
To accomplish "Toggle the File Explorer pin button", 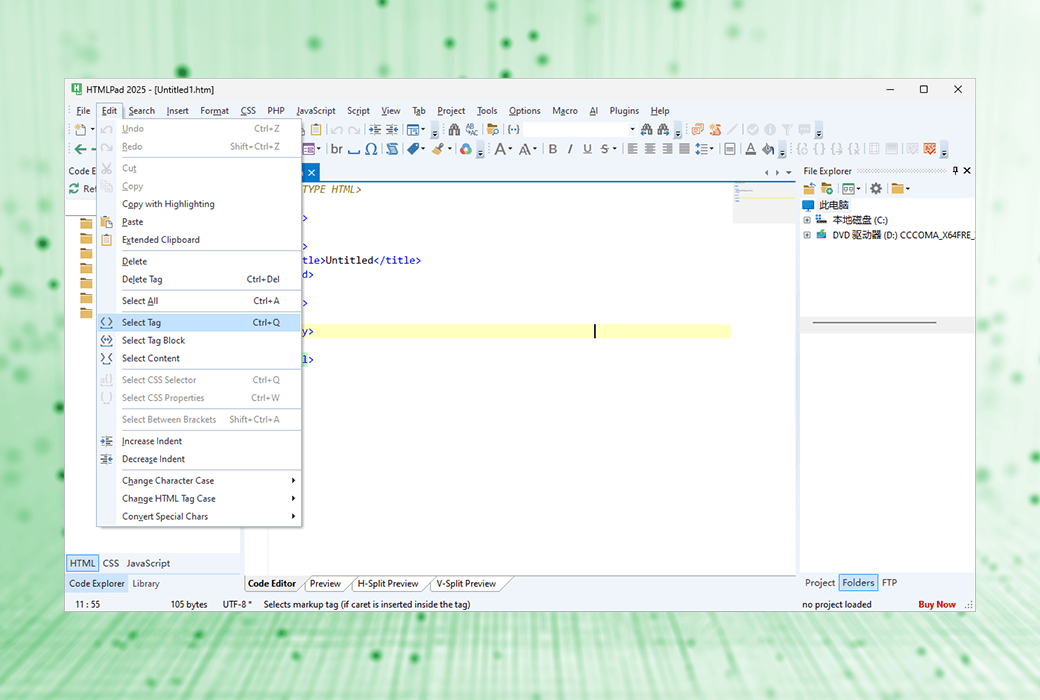I will point(955,171).
